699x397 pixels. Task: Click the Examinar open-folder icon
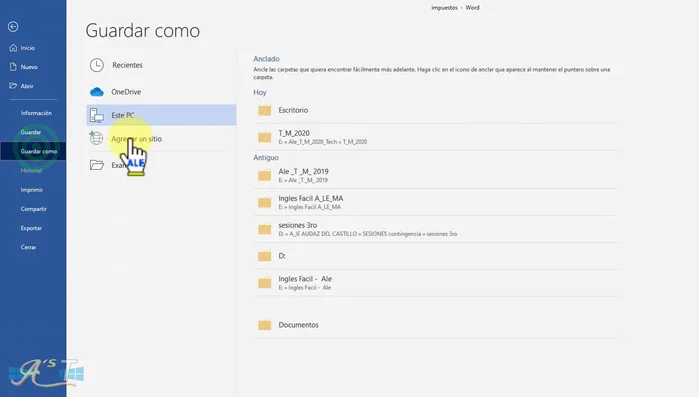97,165
